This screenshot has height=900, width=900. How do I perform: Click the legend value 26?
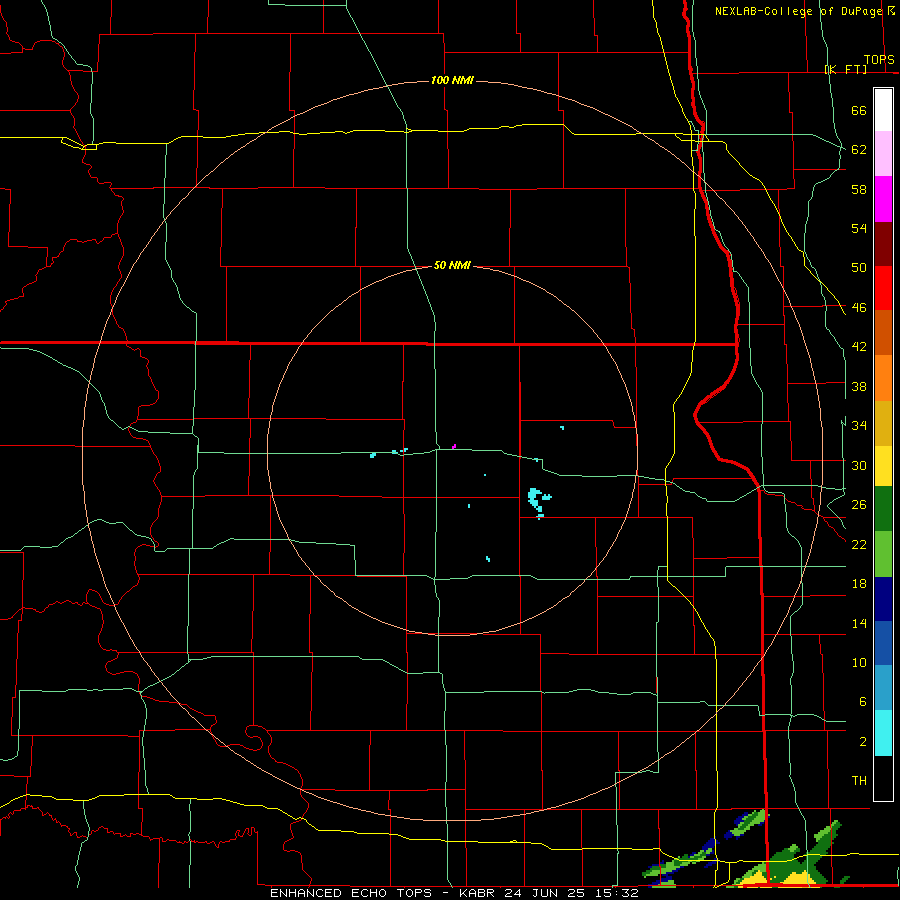pos(859,505)
